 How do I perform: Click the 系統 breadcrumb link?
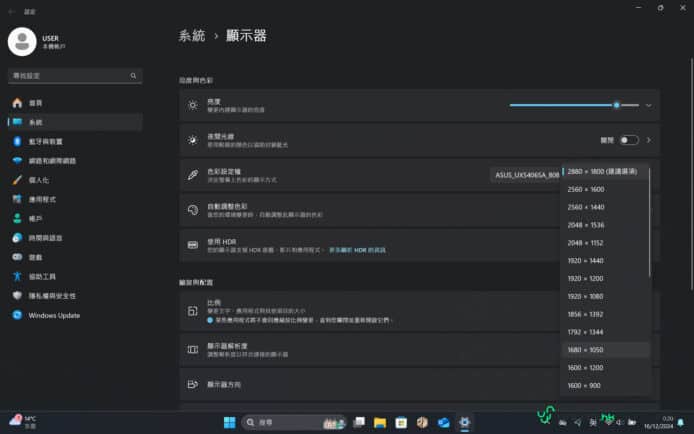coord(192,35)
